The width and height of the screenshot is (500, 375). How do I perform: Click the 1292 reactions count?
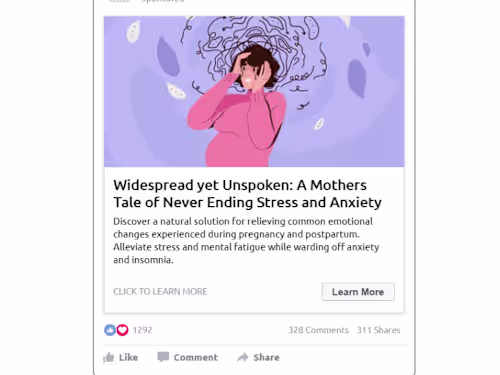coord(142,330)
